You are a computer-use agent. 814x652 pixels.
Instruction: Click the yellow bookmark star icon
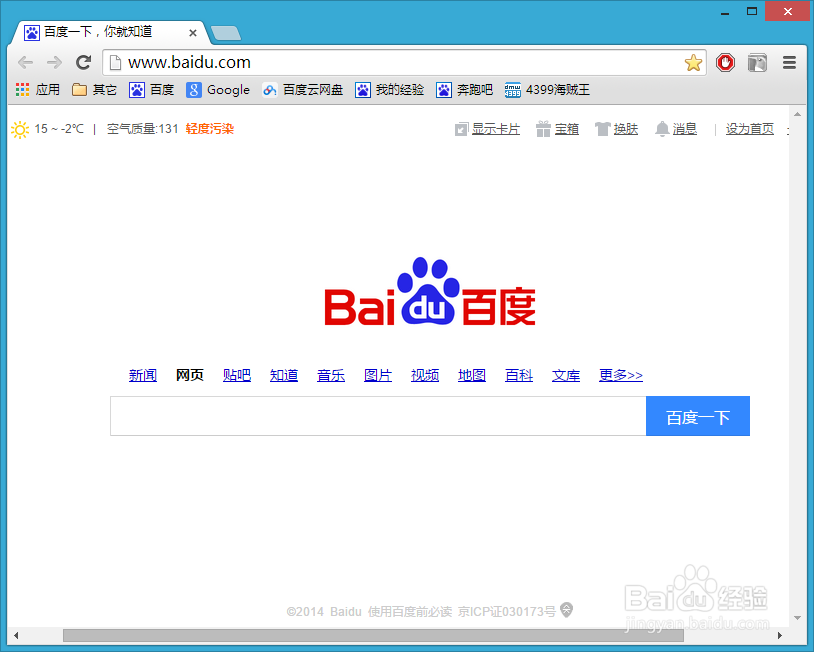[693, 63]
